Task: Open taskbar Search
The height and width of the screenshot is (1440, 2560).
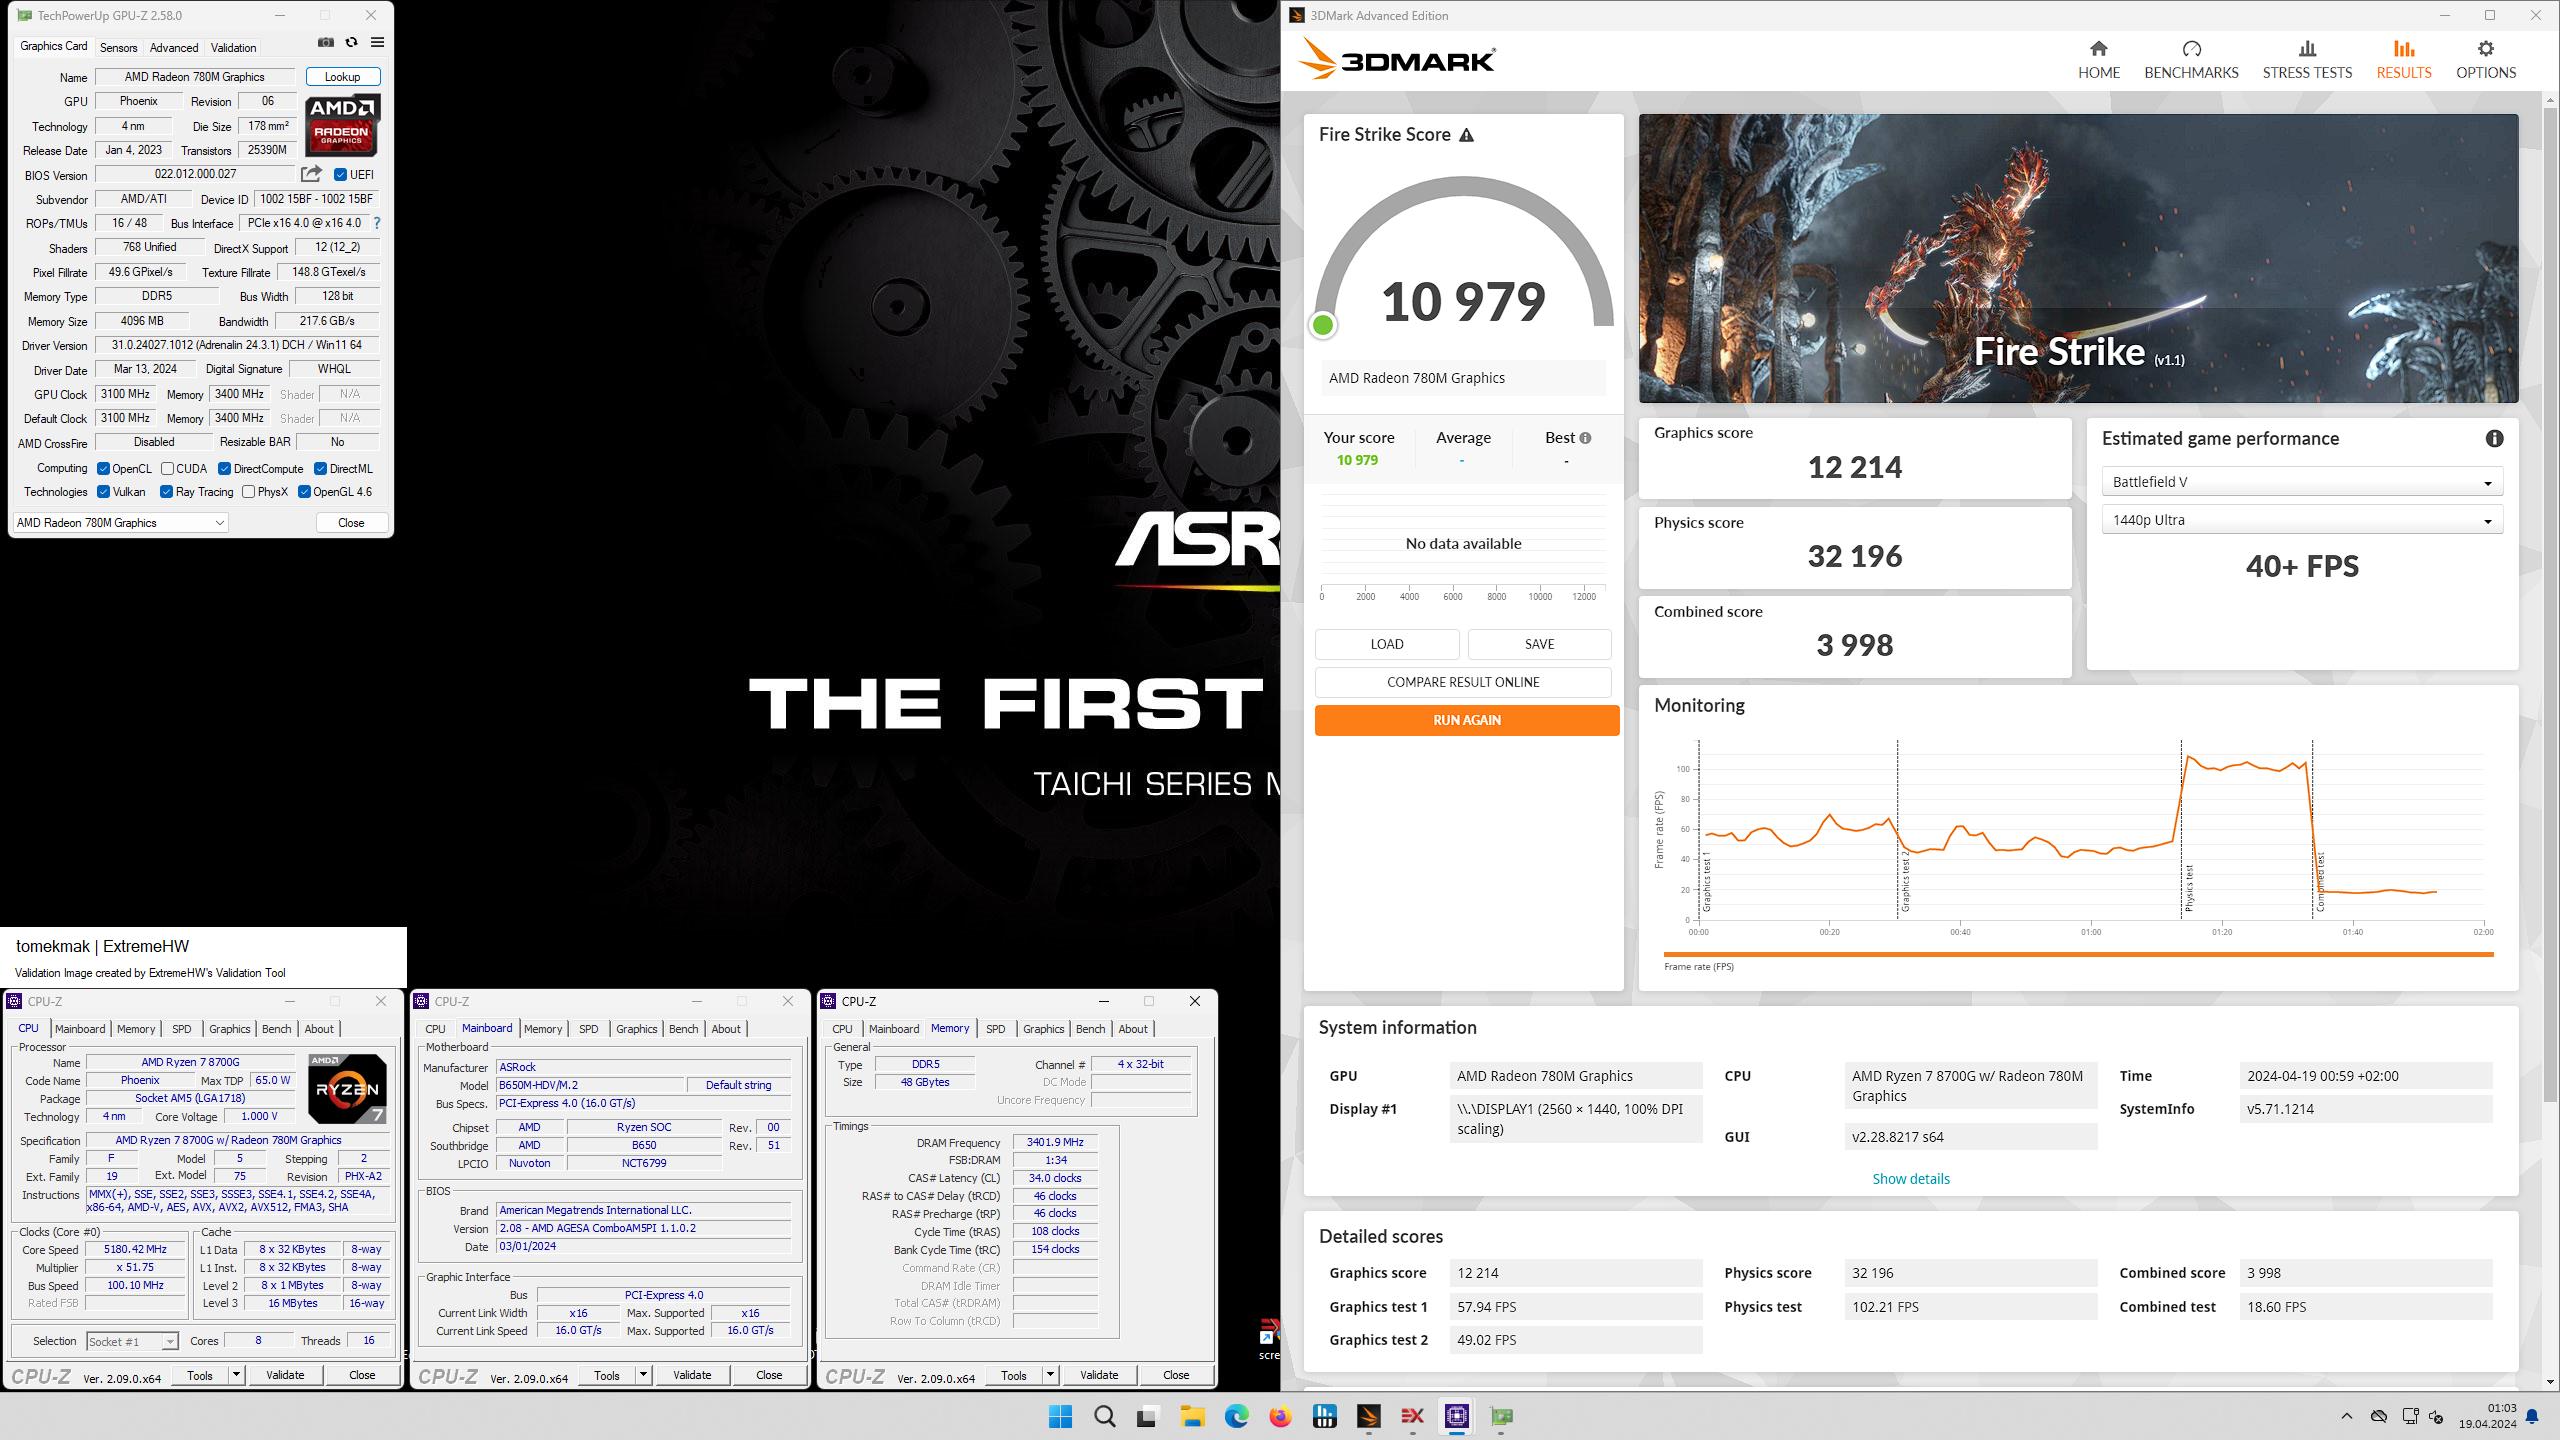Action: click(1104, 1416)
